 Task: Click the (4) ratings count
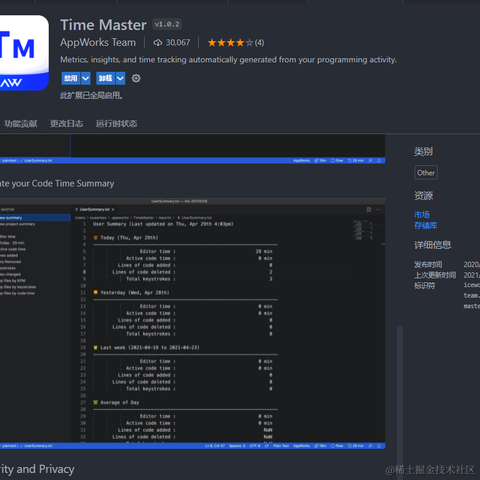(259, 43)
